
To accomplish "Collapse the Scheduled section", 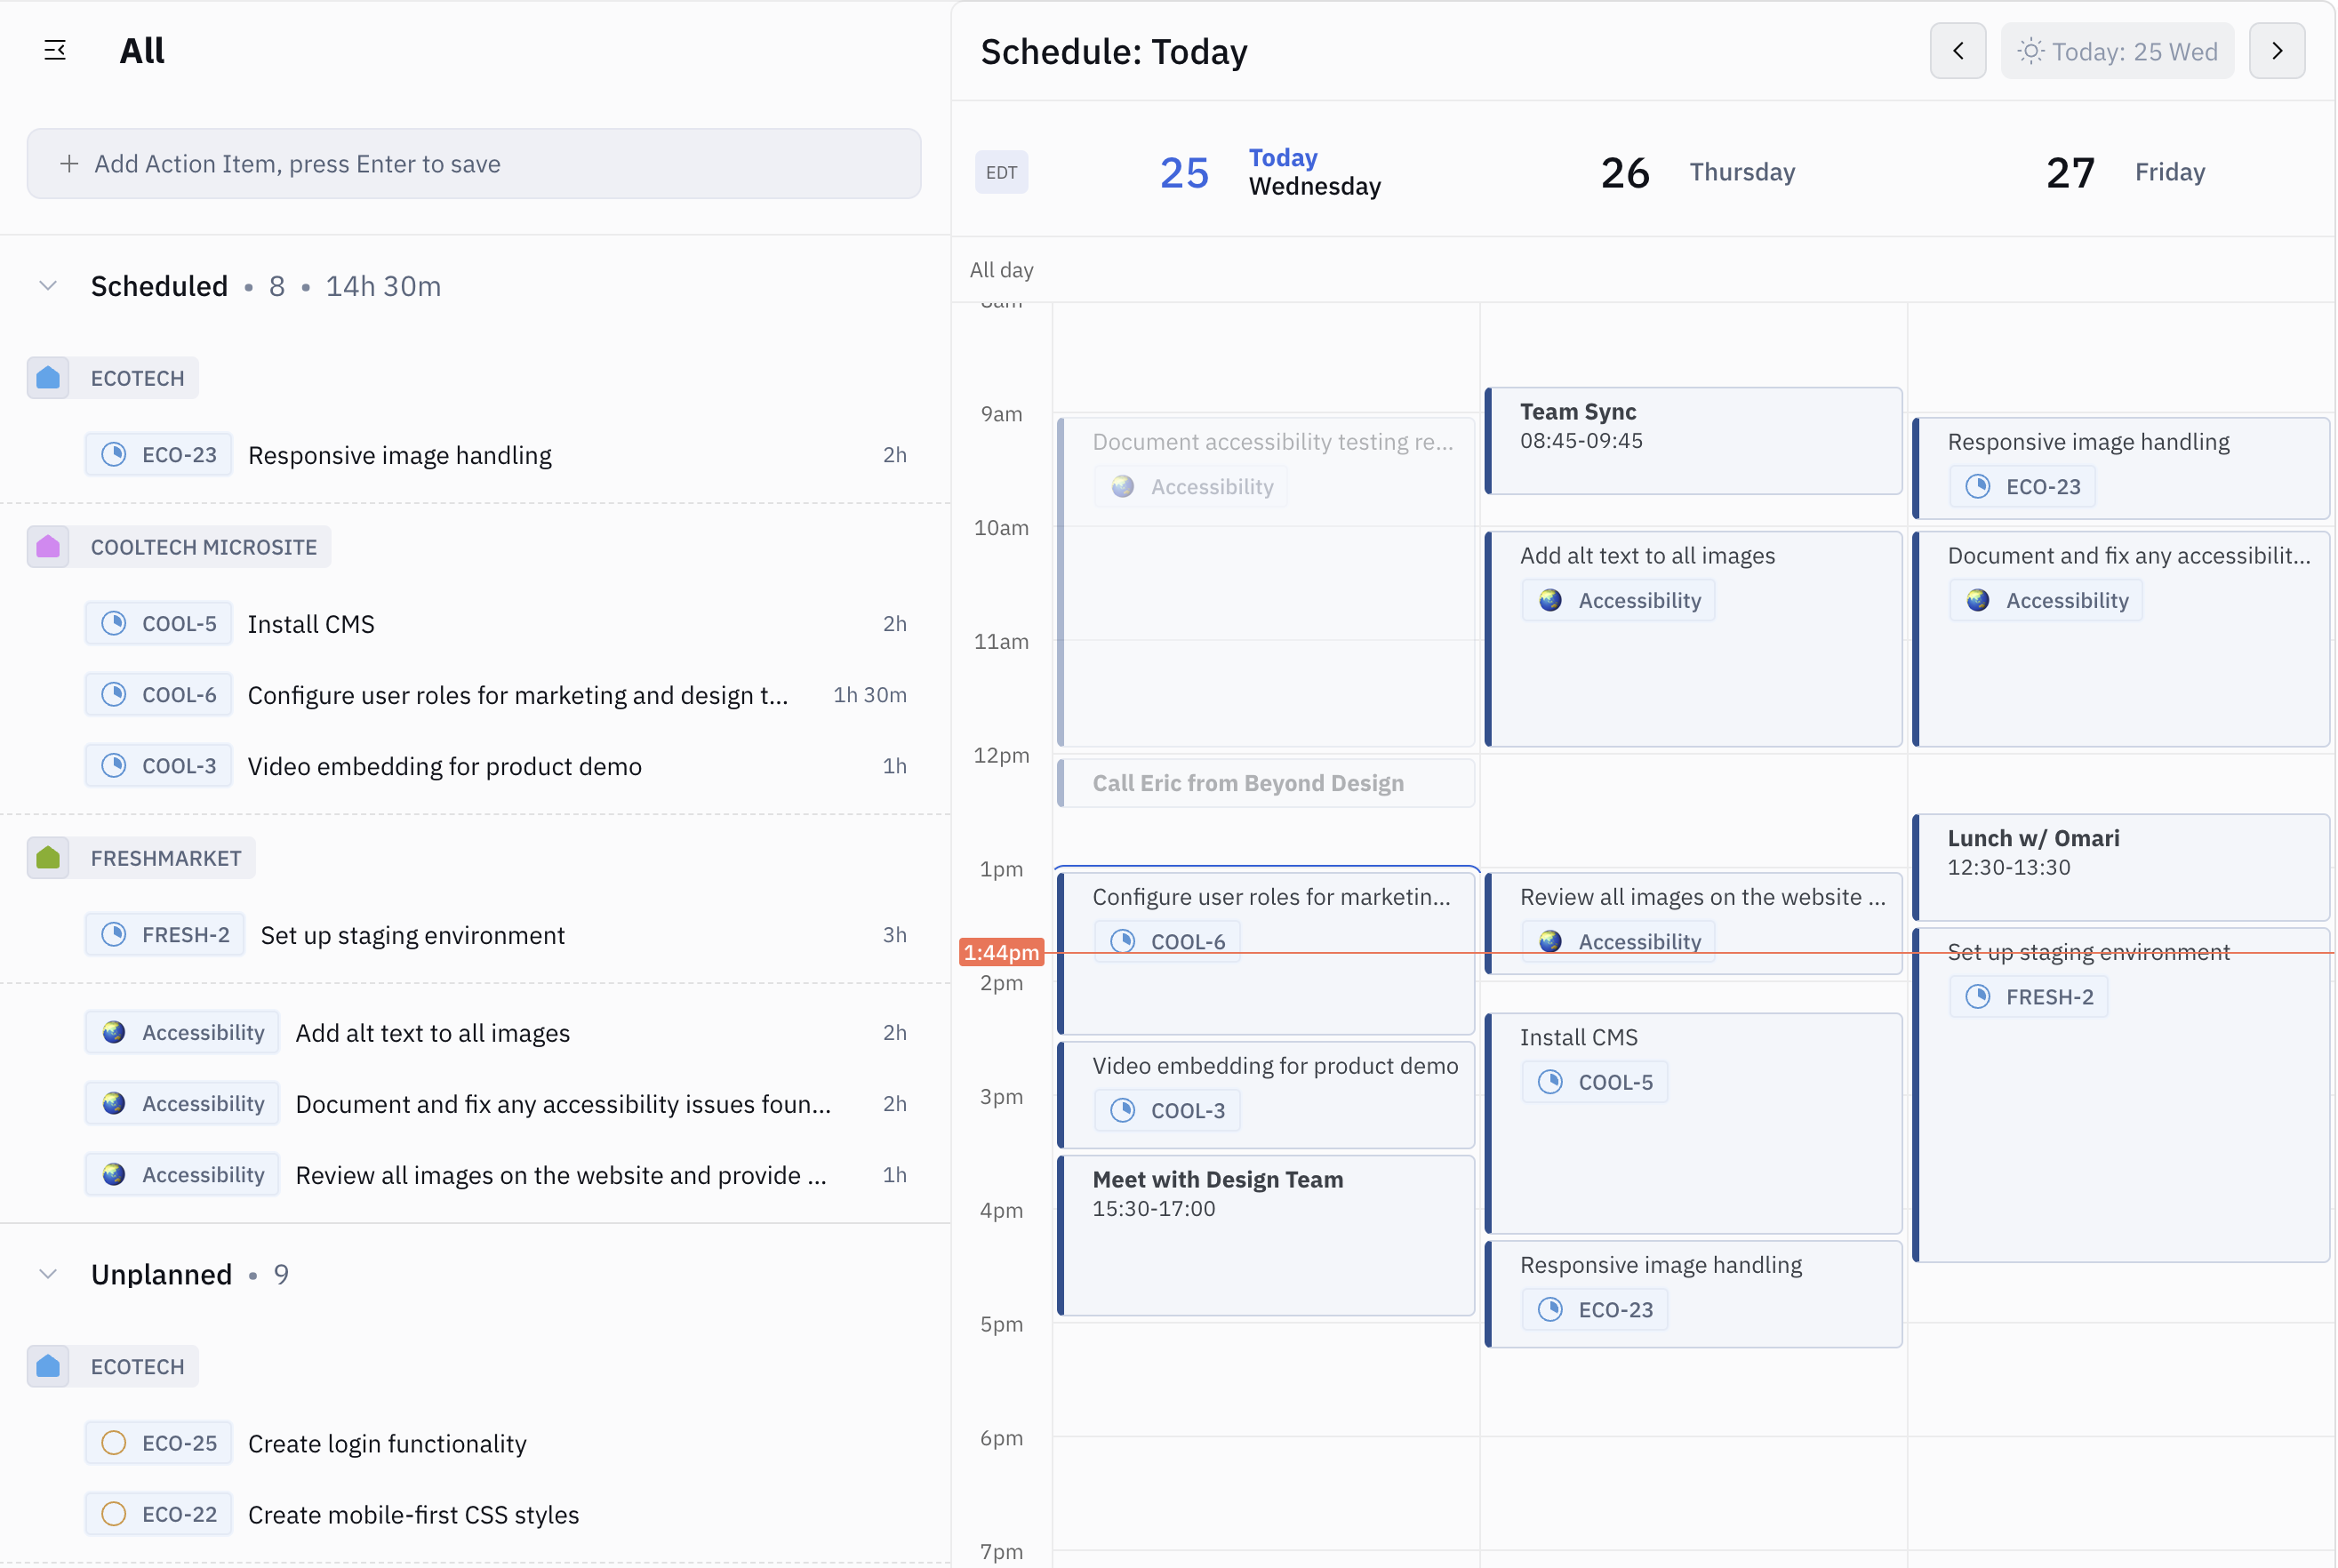I will (x=48, y=286).
